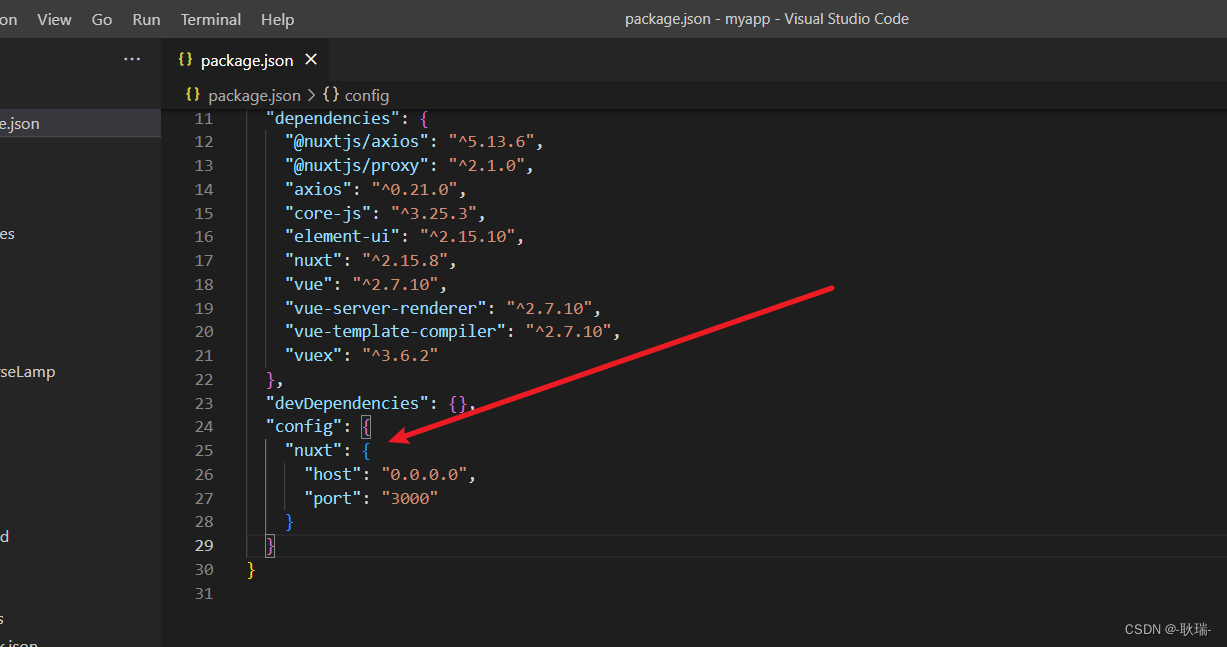Image resolution: width=1227 pixels, height=647 pixels.
Task: Click package.json breadcrumb segment
Action: click(x=254, y=95)
